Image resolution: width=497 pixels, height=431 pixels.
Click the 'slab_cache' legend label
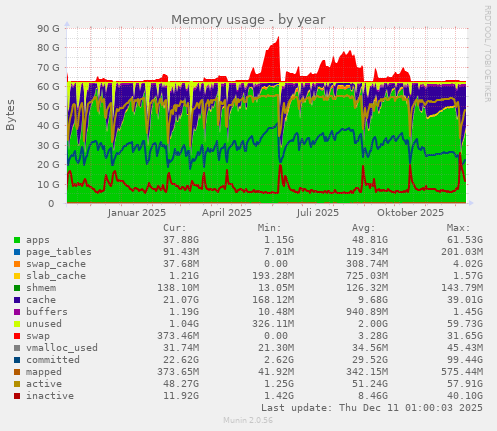(56, 276)
